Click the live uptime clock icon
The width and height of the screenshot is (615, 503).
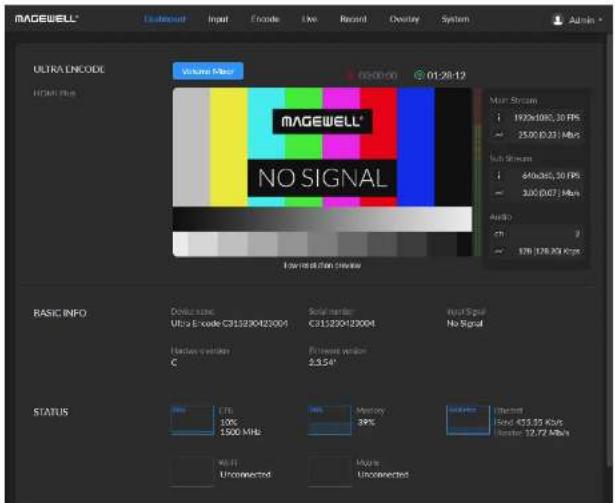(419, 75)
